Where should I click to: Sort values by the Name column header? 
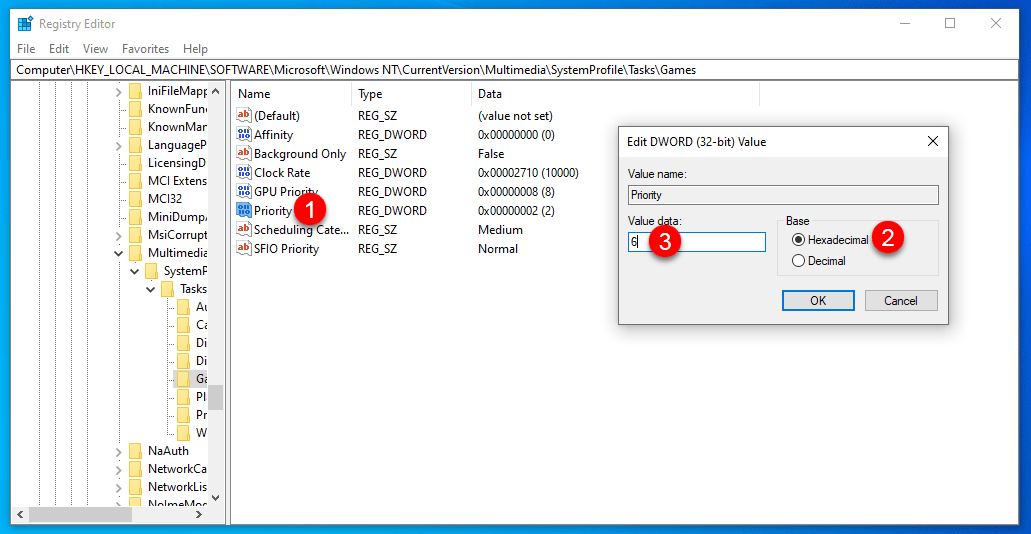(291, 94)
